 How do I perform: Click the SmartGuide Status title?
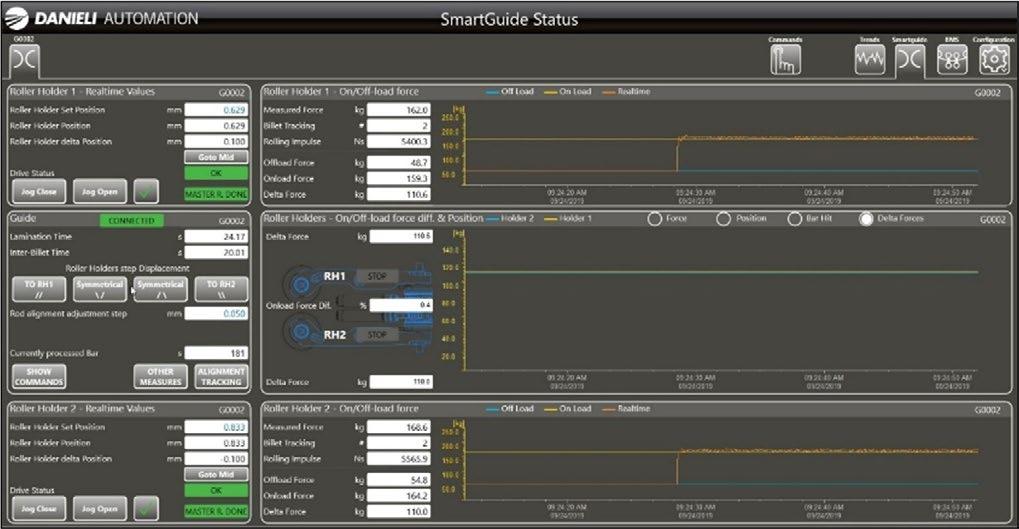coord(509,19)
